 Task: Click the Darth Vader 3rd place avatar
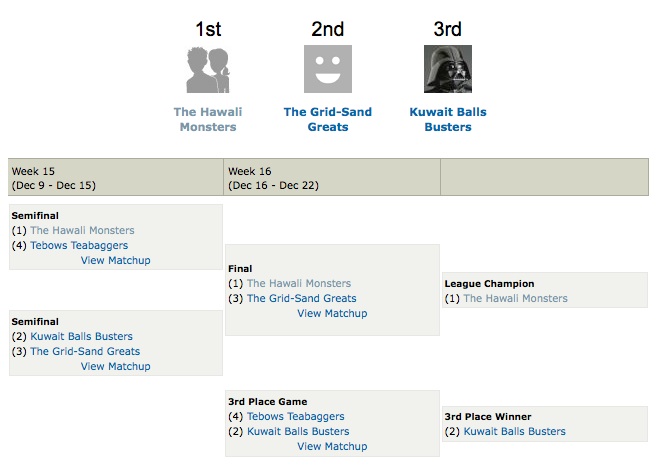point(448,69)
